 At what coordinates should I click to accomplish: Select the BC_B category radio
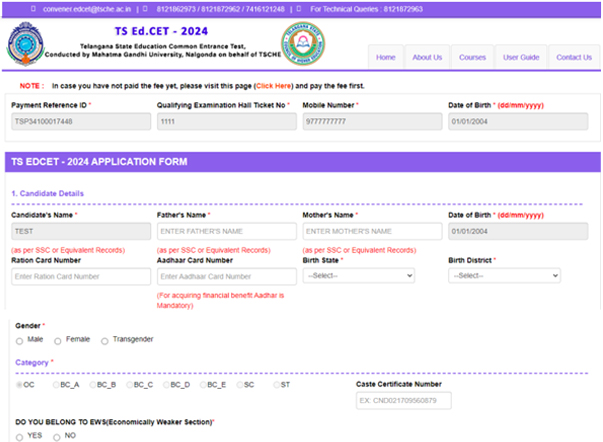point(93,385)
